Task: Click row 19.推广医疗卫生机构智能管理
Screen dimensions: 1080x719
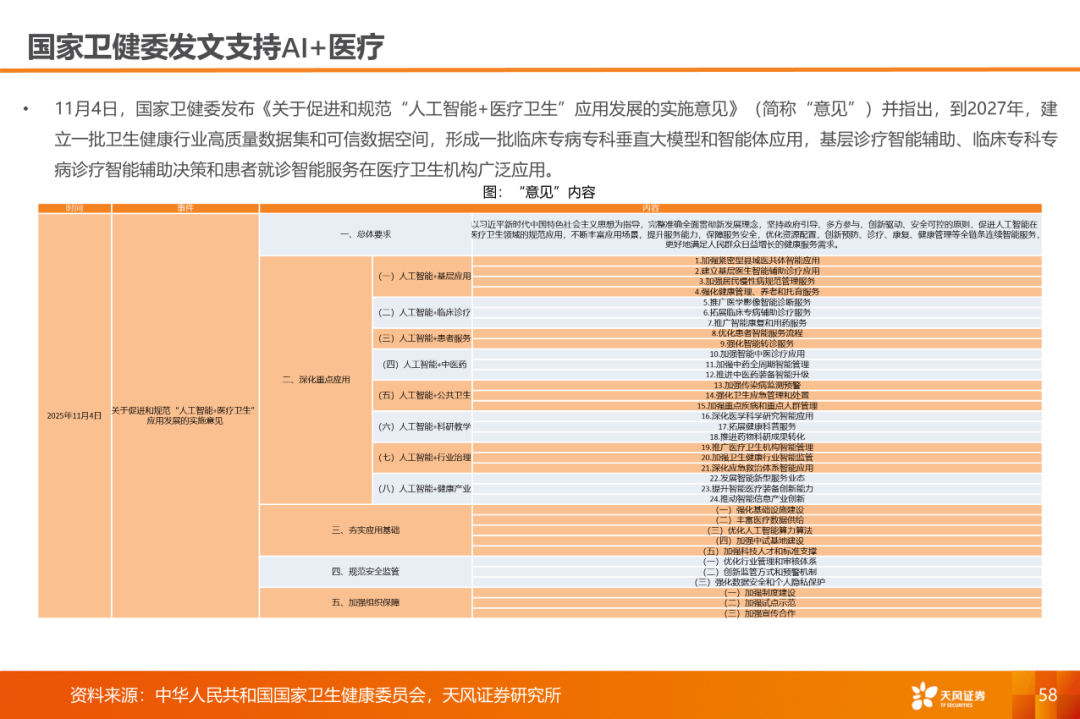Action: point(757,447)
